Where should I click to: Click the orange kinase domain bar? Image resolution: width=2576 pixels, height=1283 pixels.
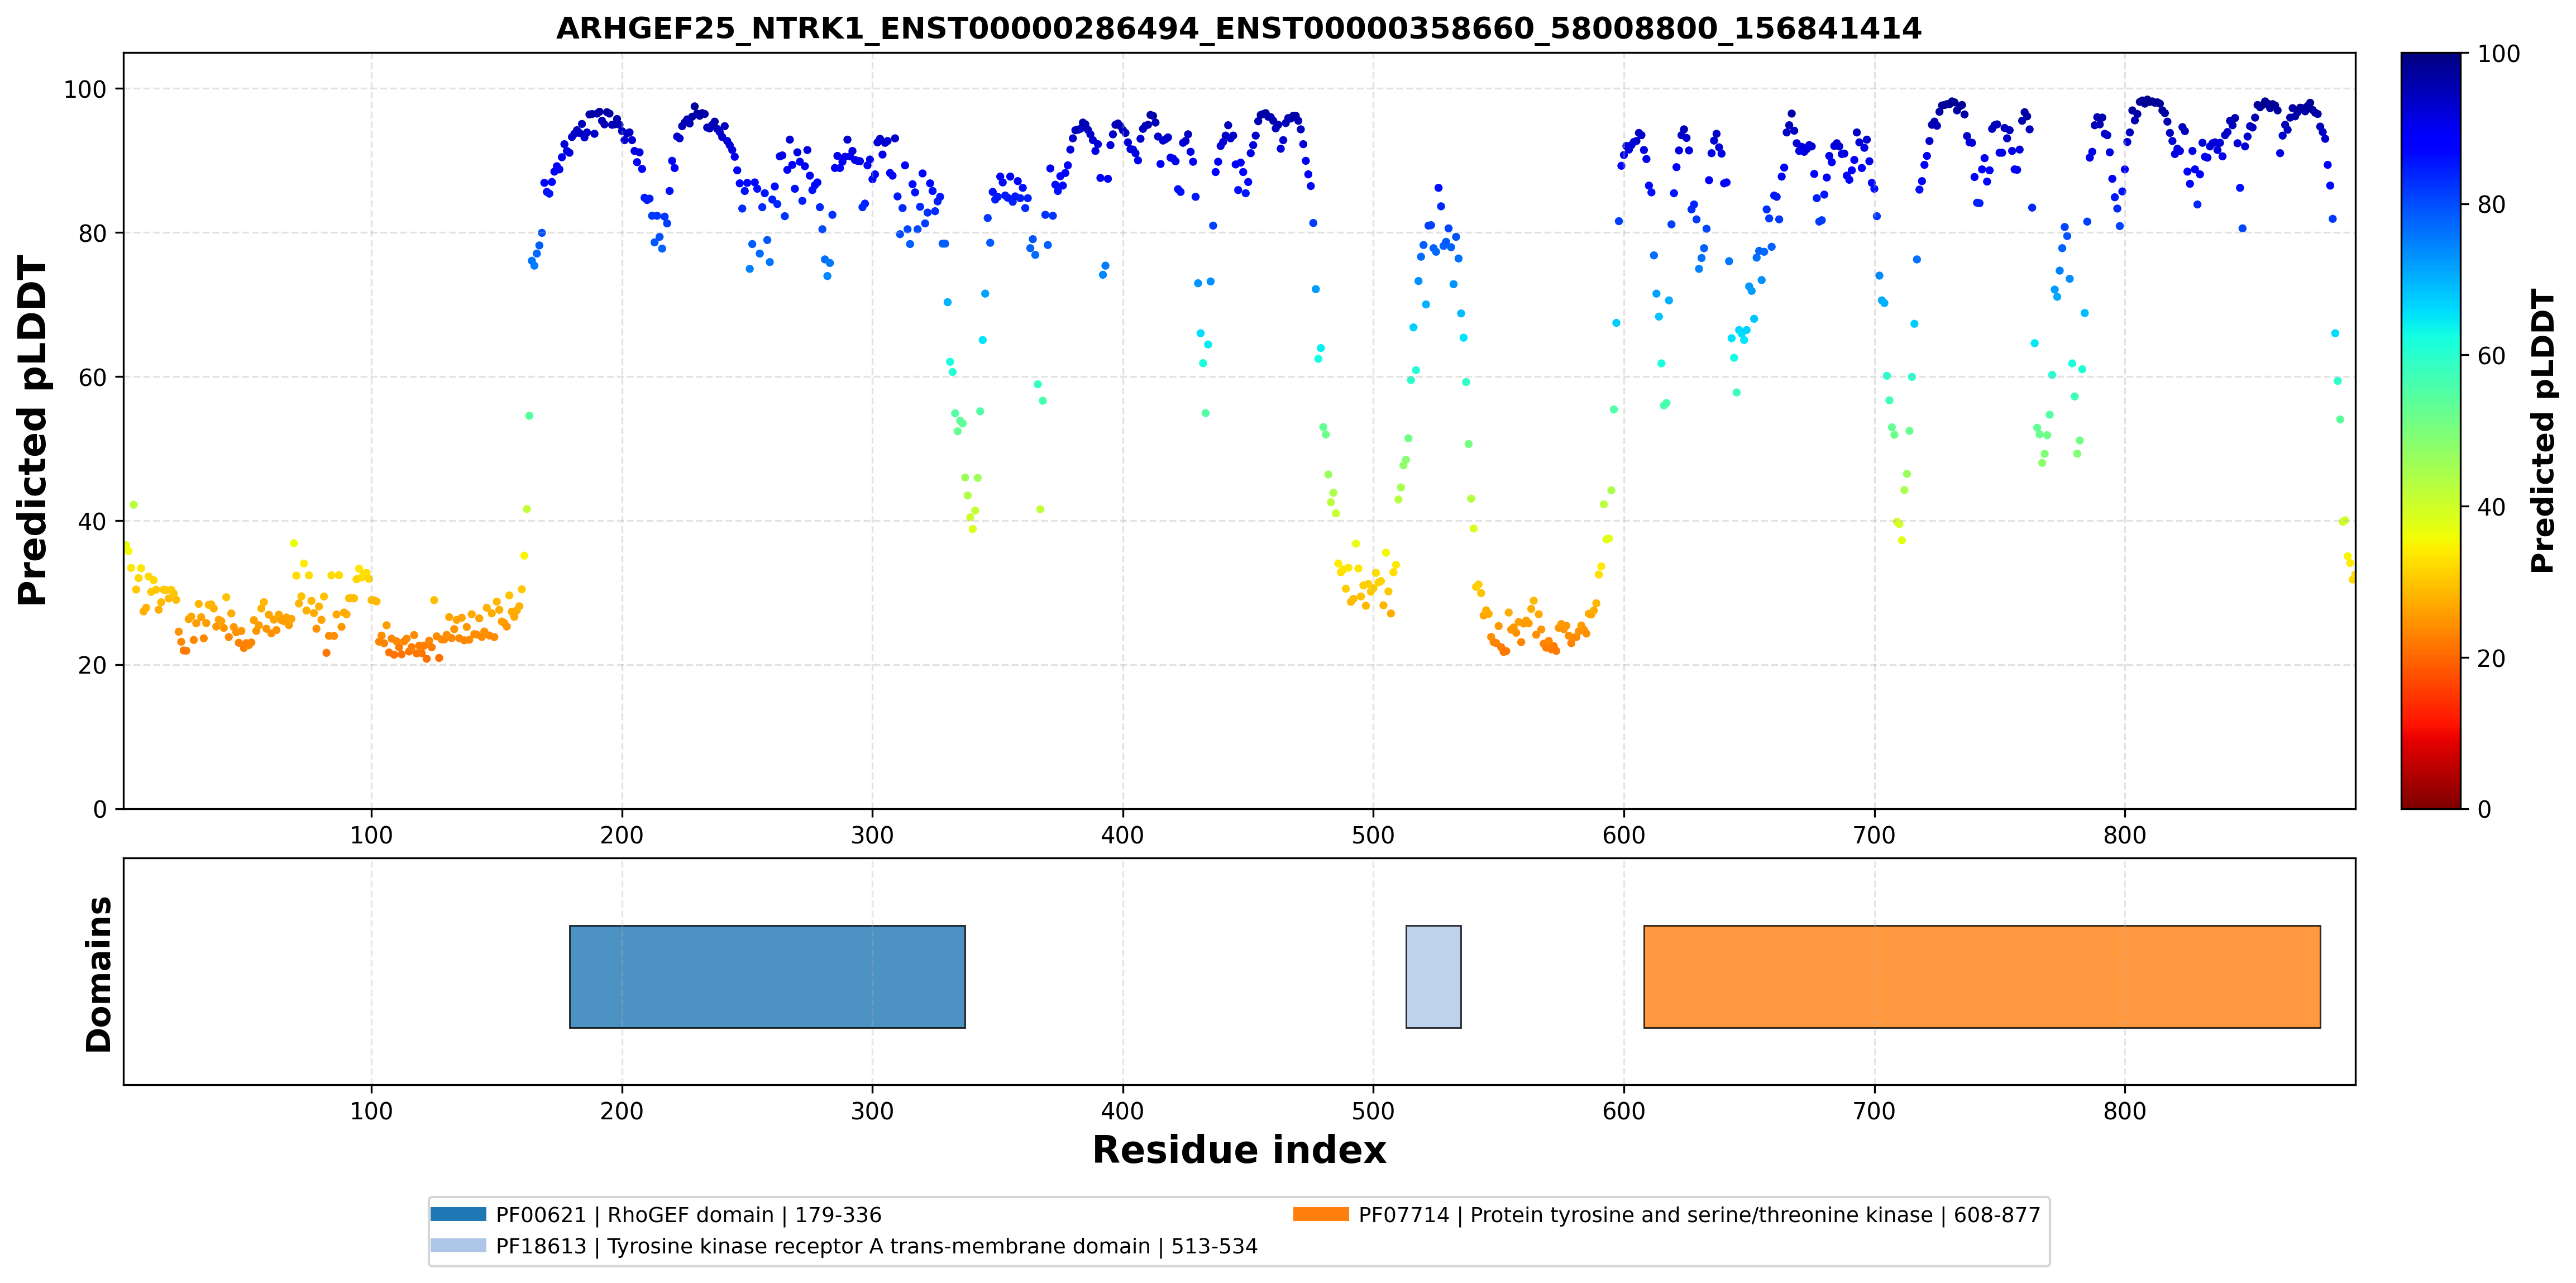pos(1982,976)
